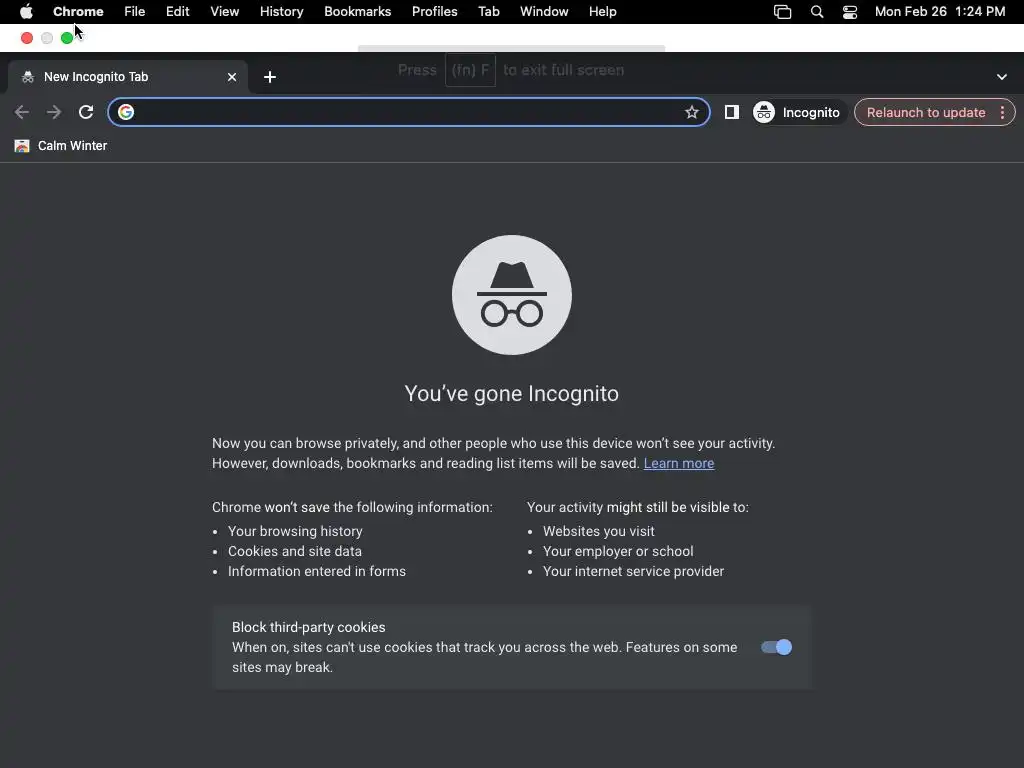This screenshot has width=1024, height=768.
Task: Open the Profiles menu
Action: point(434,12)
